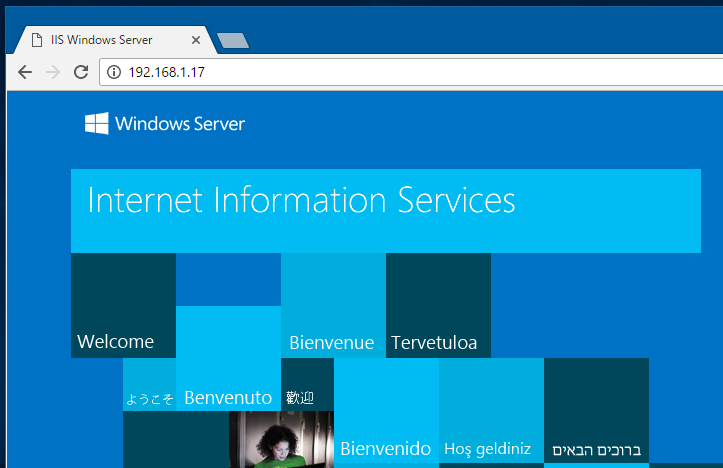Click the Windows Server heading text
Screen dimensions: 723x468
coord(180,124)
